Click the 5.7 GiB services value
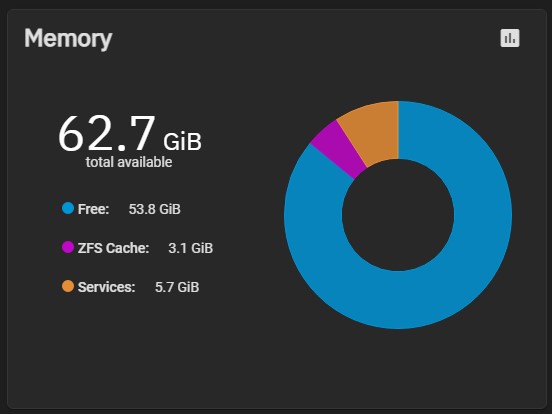This screenshot has height=414, width=552. click(x=177, y=287)
